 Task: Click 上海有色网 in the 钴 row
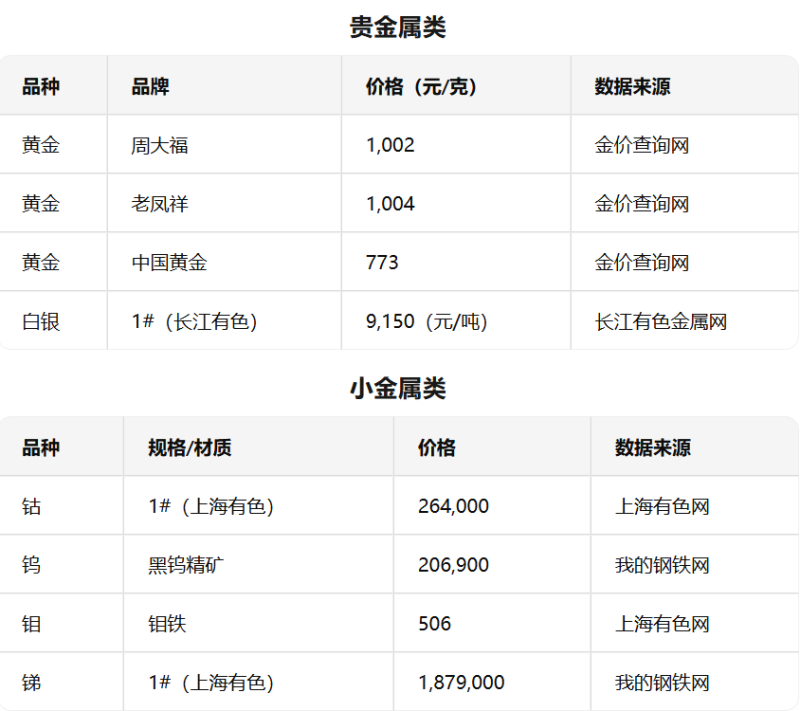point(662,506)
